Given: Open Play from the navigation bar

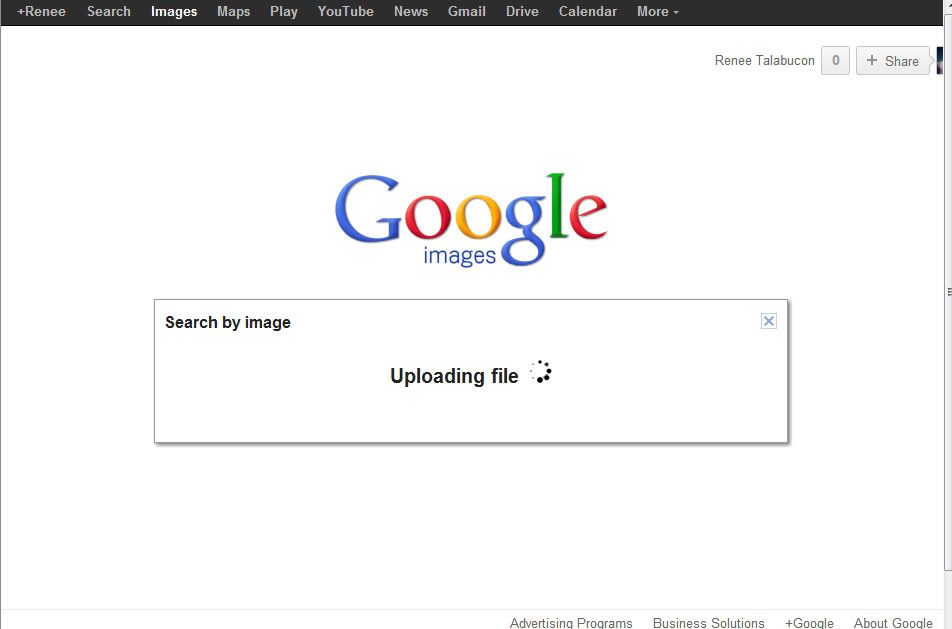Looking at the screenshot, I should point(284,12).
